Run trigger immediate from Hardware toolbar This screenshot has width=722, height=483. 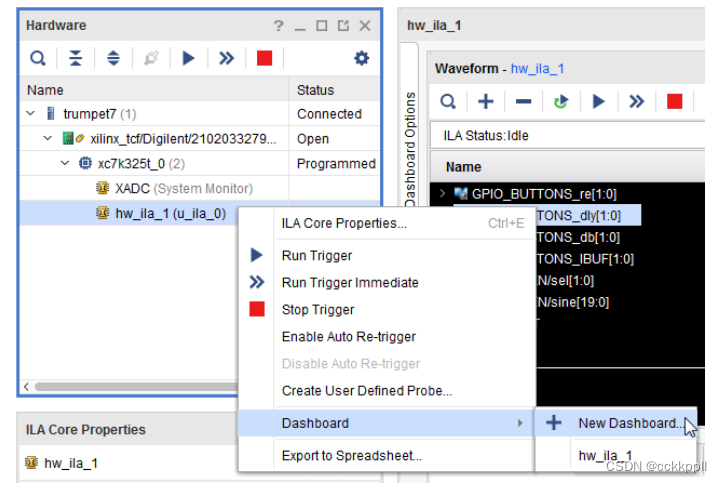226,58
